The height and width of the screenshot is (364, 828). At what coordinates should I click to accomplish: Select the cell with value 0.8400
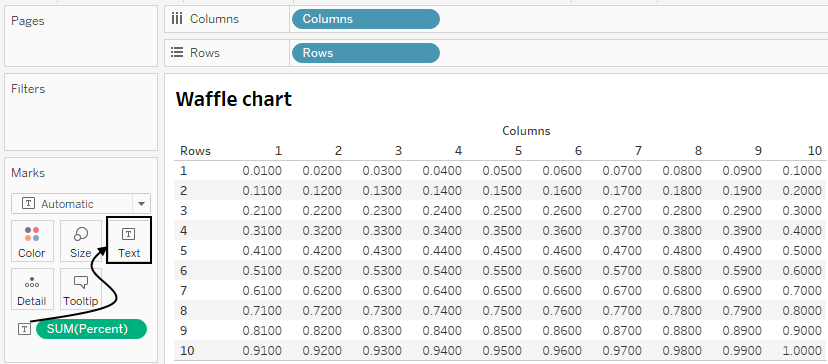point(443,331)
